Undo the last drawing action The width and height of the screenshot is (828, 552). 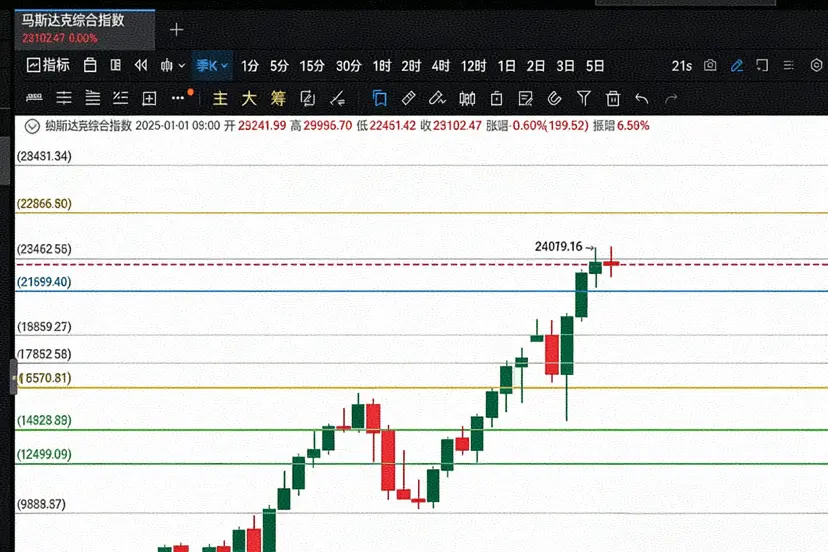click(642, 99)
